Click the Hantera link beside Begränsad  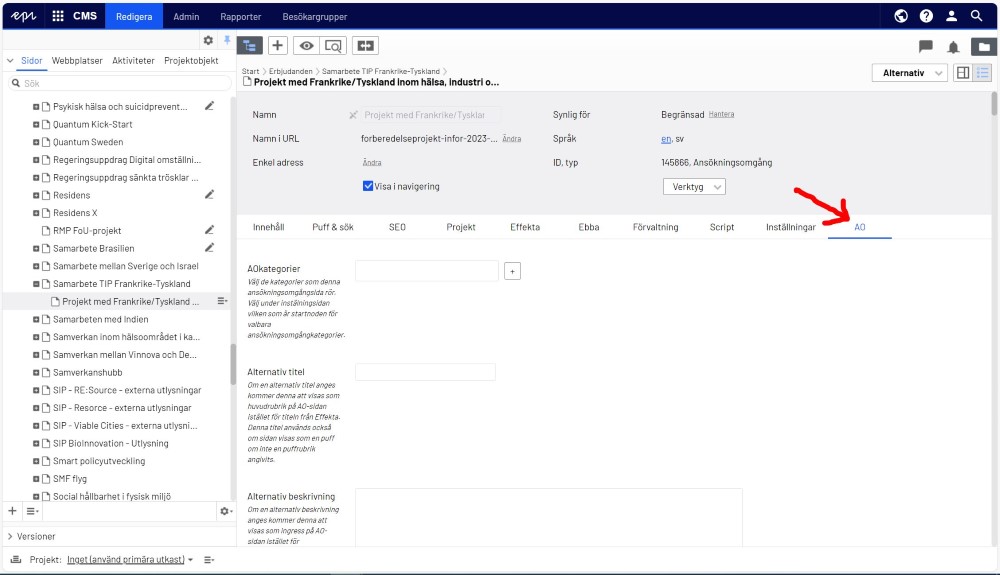click(x=721, y=115)
